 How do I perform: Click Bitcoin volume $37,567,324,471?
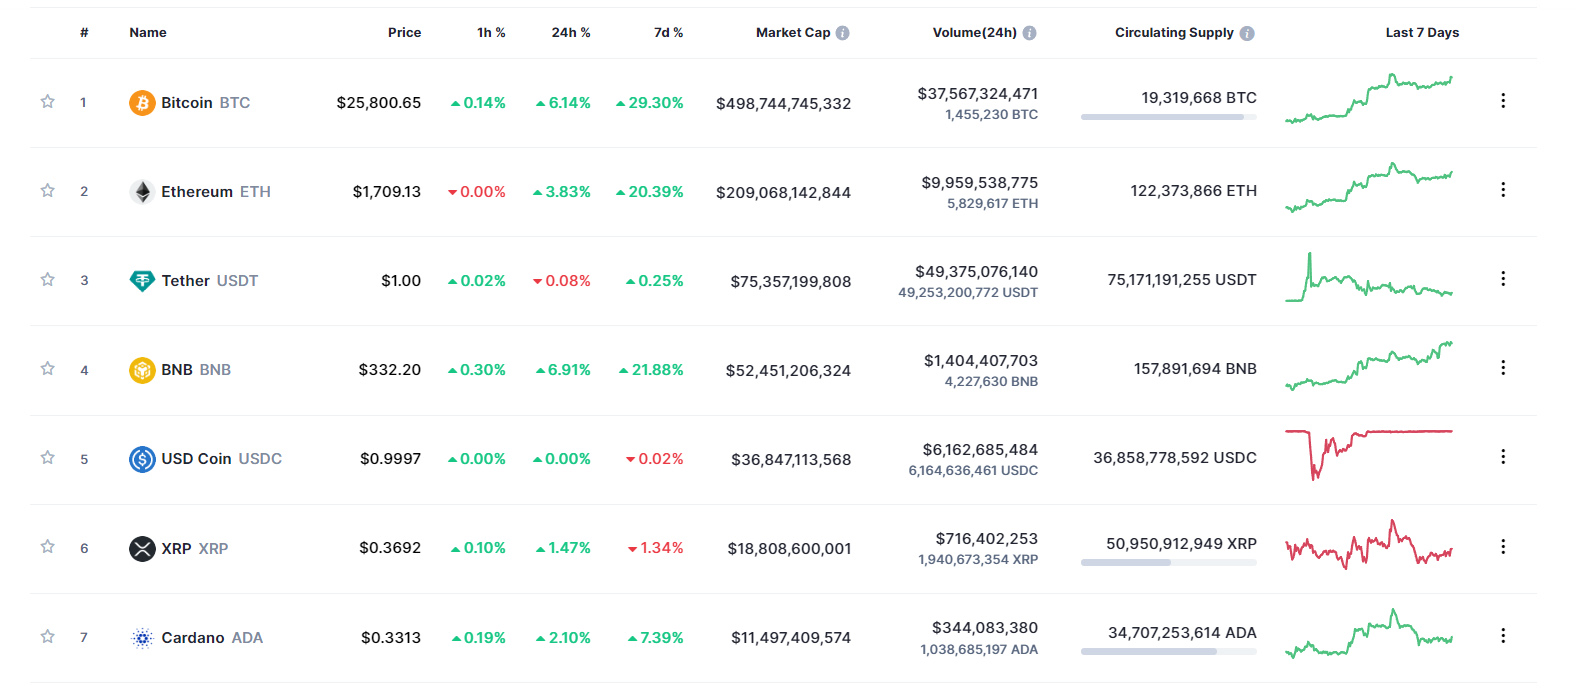click(x=978, y=94)
